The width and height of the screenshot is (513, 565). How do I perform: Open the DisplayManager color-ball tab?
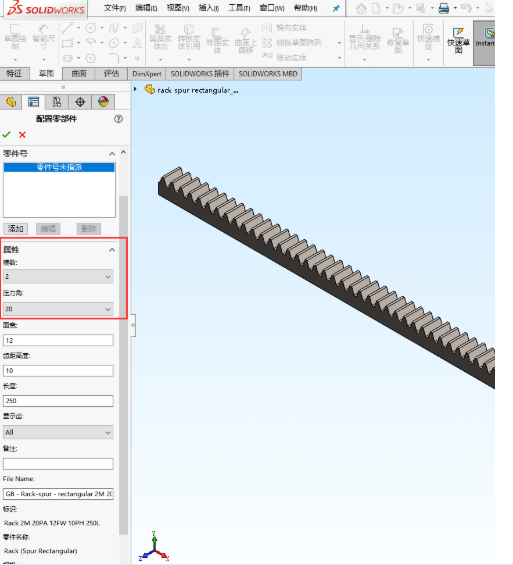103,102
